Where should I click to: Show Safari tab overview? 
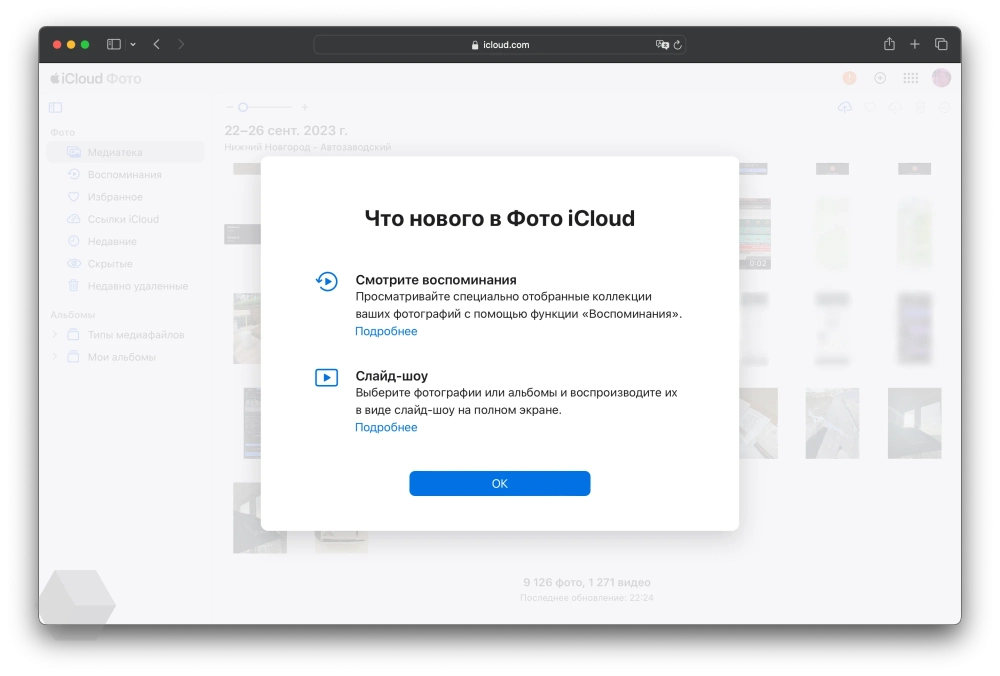(941, 44)
